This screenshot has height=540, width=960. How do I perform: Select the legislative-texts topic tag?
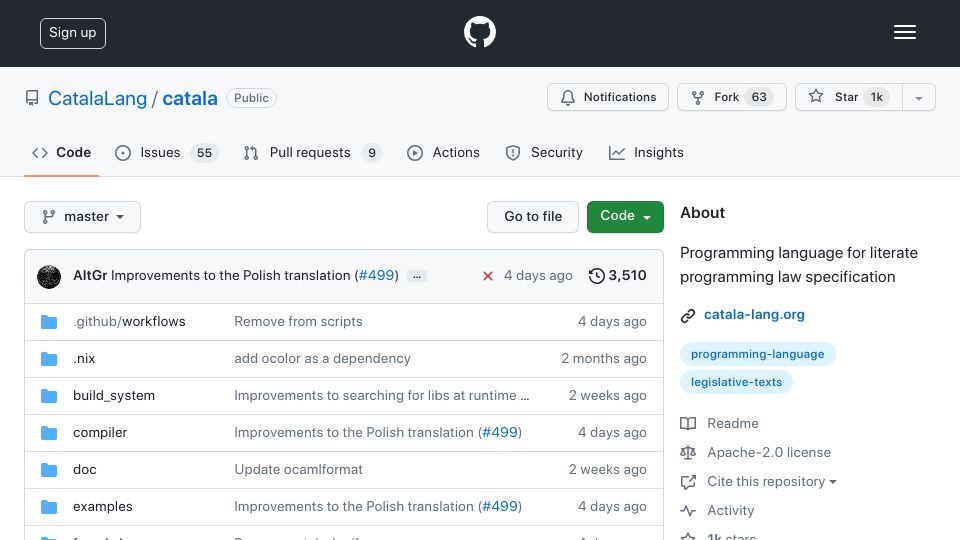coord(736,382)
